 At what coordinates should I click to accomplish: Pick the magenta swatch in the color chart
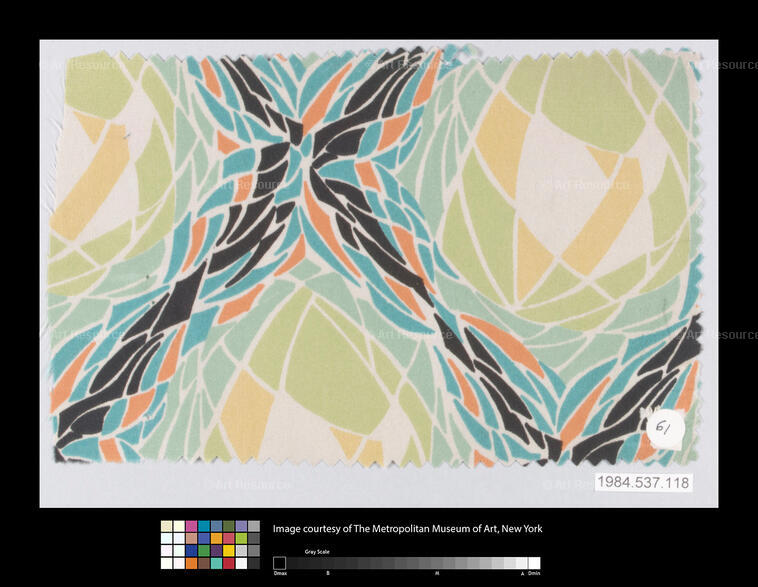pyautogui.click(x=191, y=526)
